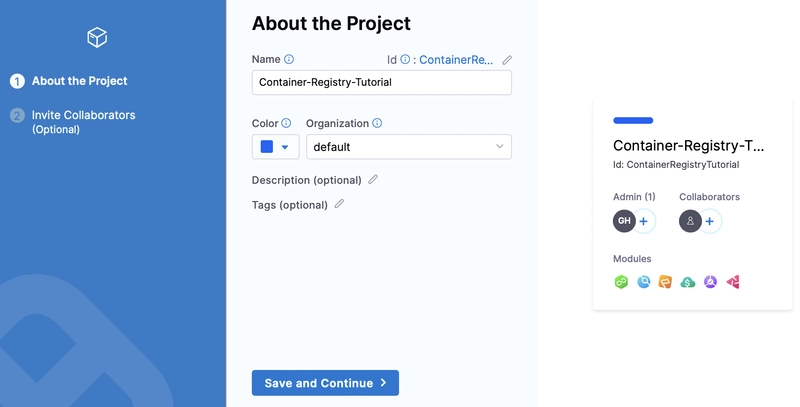Edit Description using its pencil icon

click(x=373, y=180)
